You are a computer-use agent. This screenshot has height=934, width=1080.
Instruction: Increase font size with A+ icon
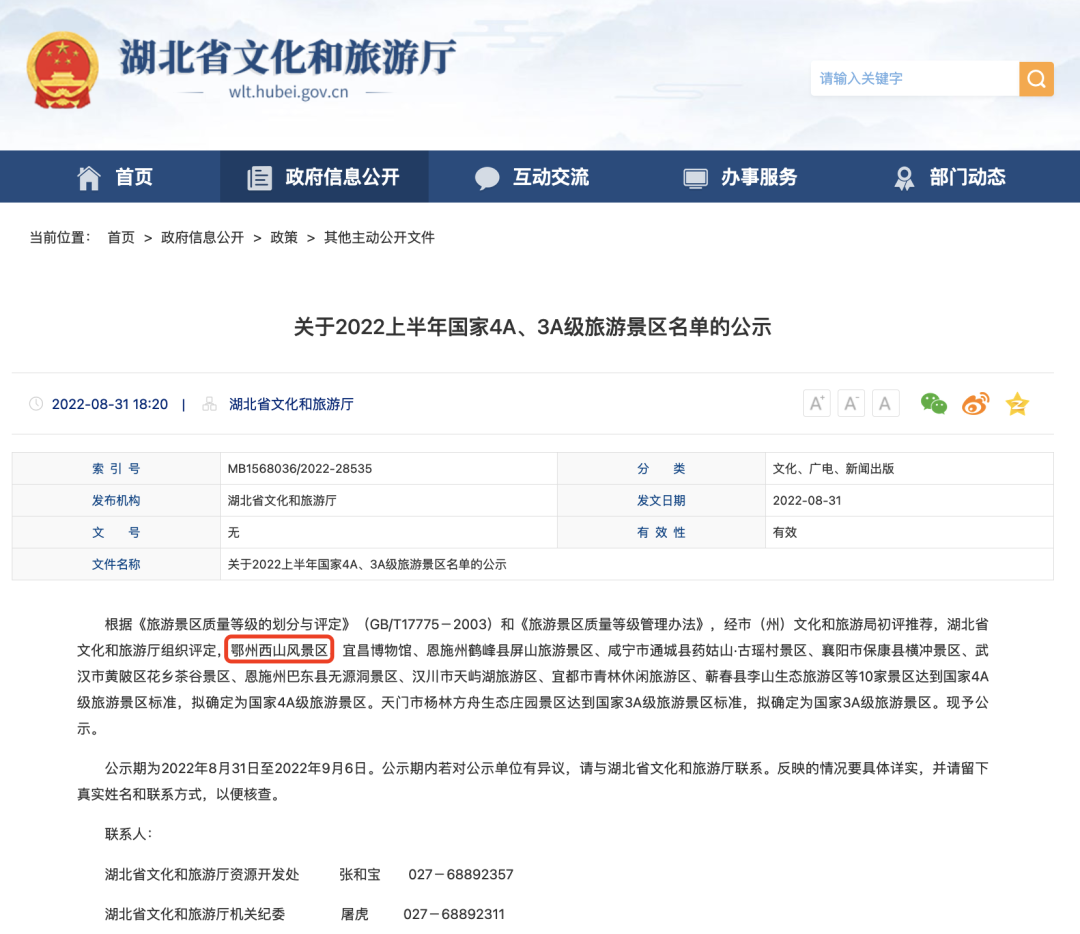click(x=817, y=404)
